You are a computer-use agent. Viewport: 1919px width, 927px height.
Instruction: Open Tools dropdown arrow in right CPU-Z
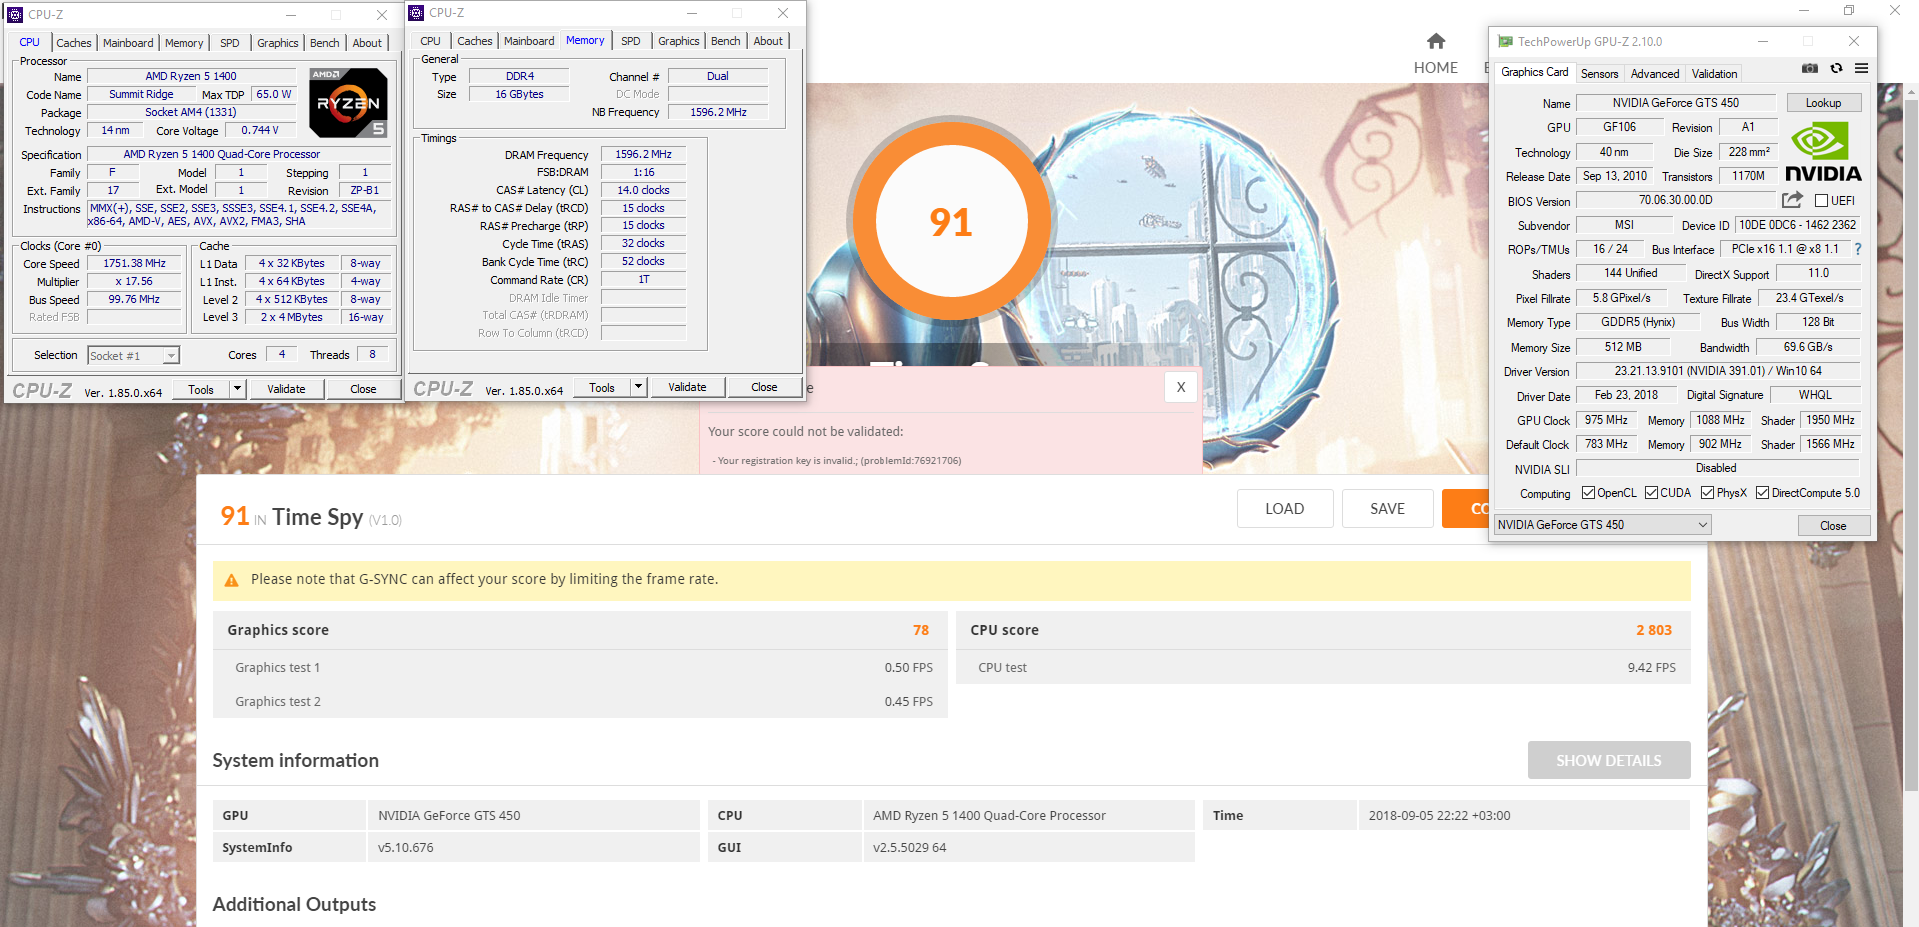click(x=638, y=387)
